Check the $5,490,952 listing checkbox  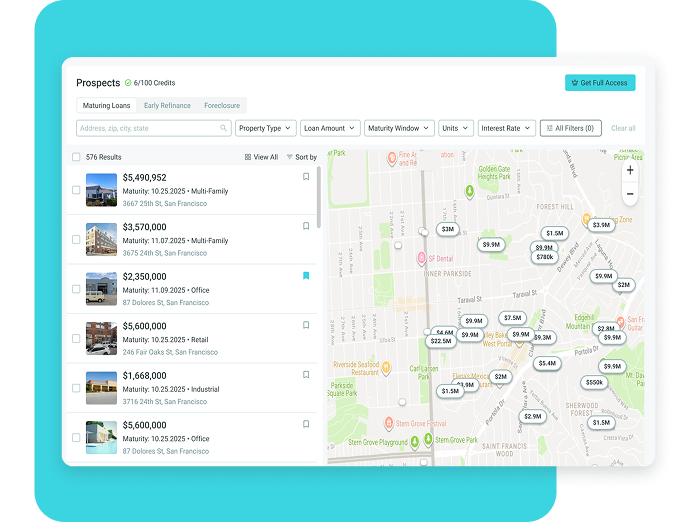(76, 190)
